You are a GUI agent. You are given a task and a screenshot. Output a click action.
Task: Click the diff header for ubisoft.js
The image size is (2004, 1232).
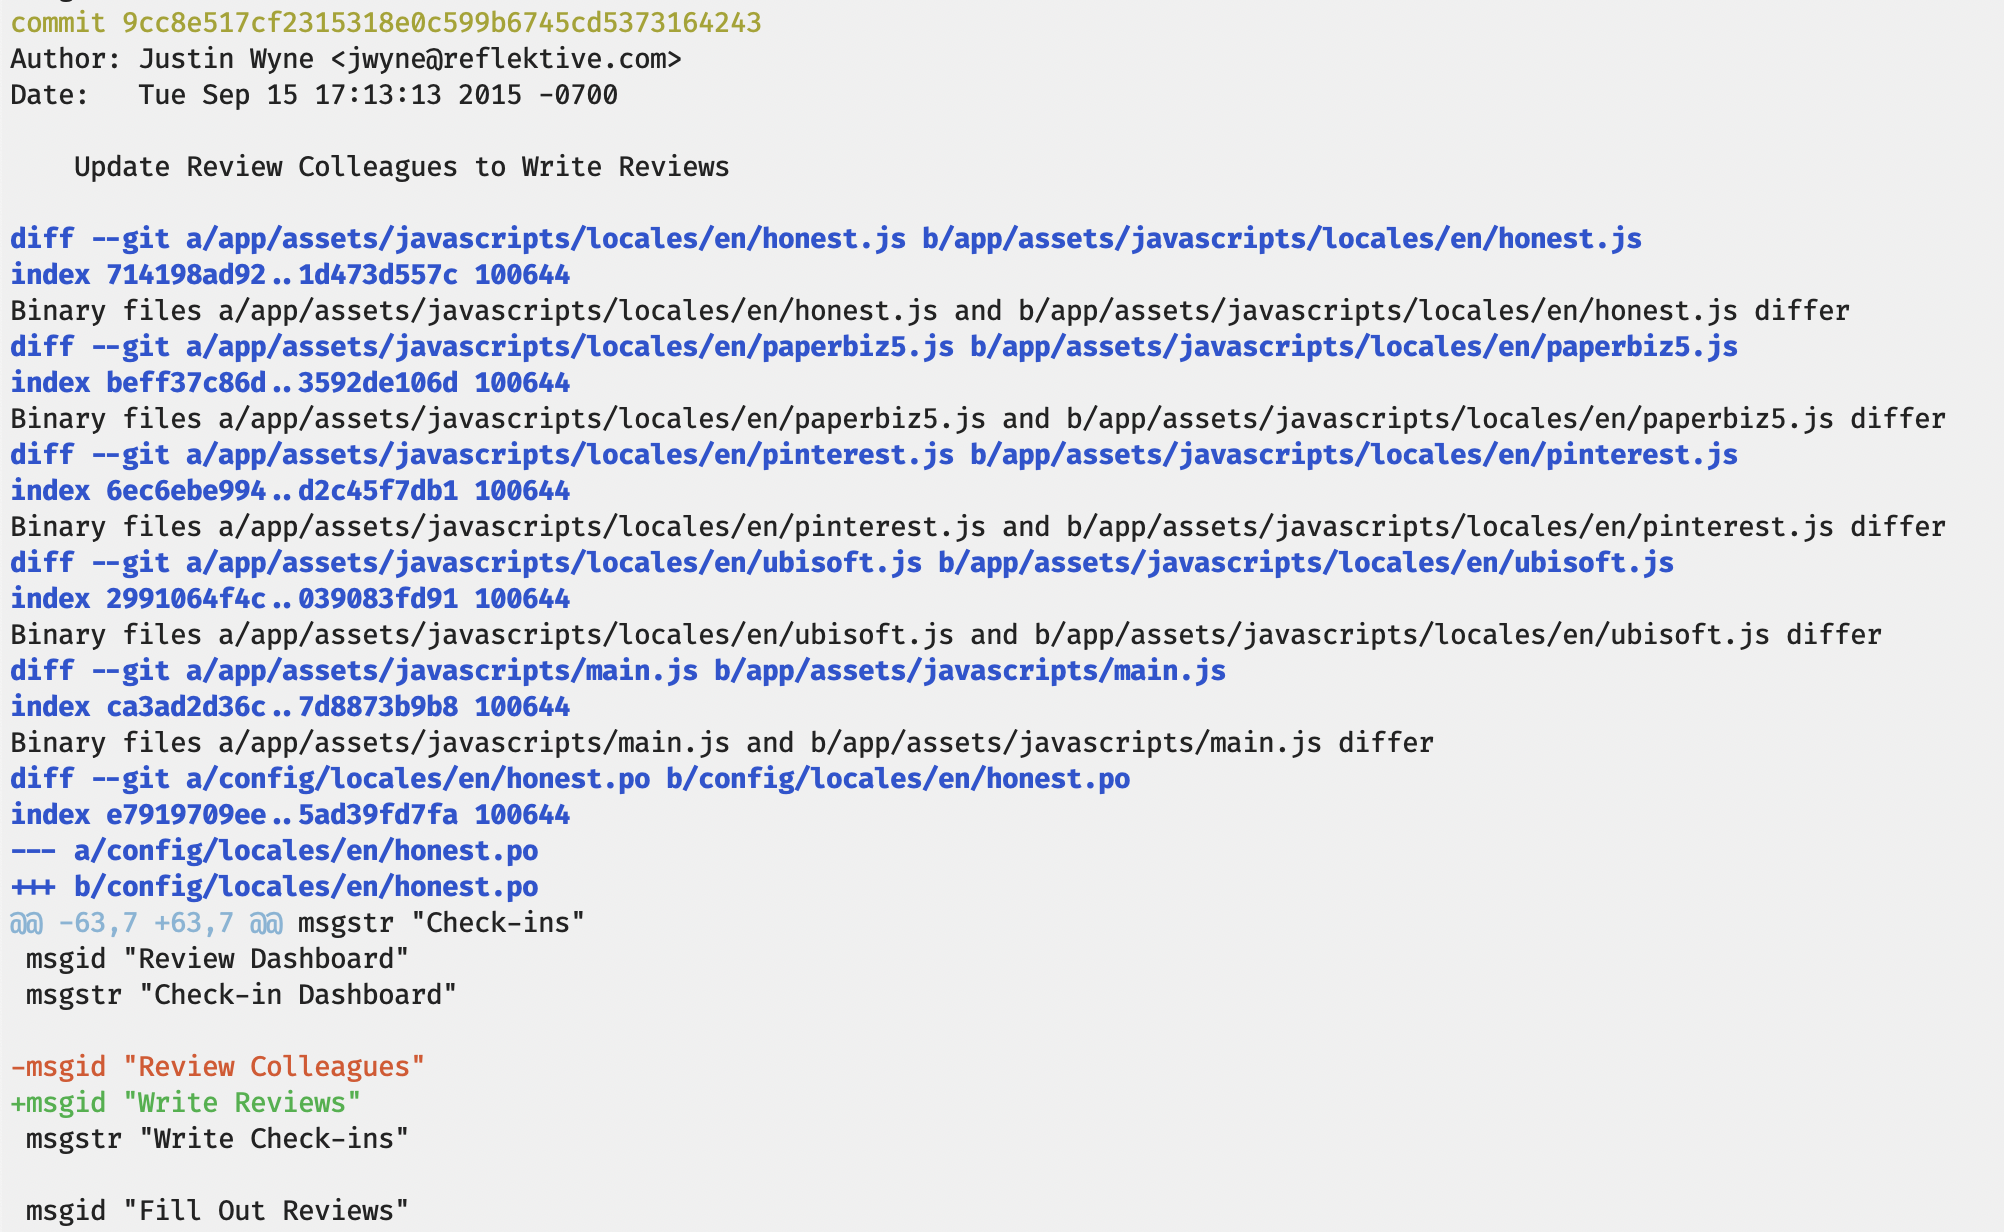841,563
